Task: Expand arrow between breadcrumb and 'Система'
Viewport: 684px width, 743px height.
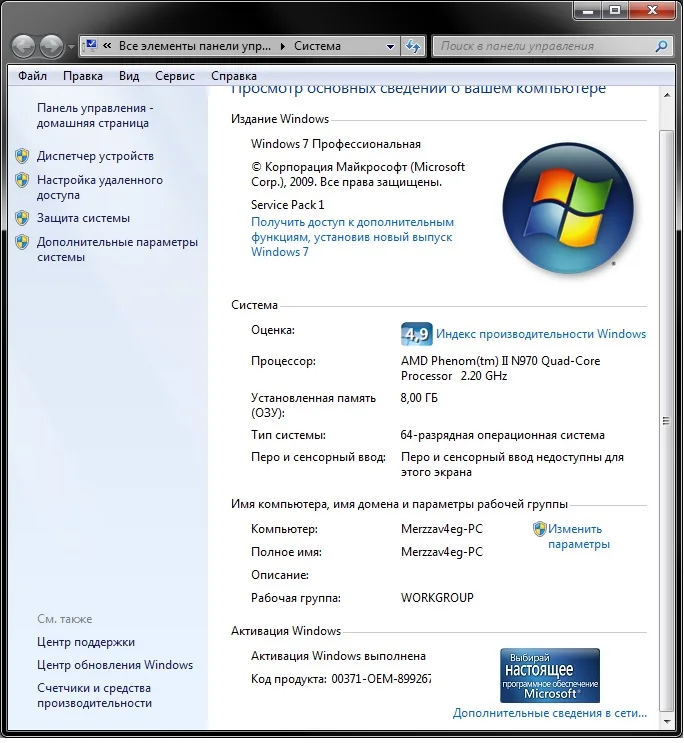Action: point(283,46)
